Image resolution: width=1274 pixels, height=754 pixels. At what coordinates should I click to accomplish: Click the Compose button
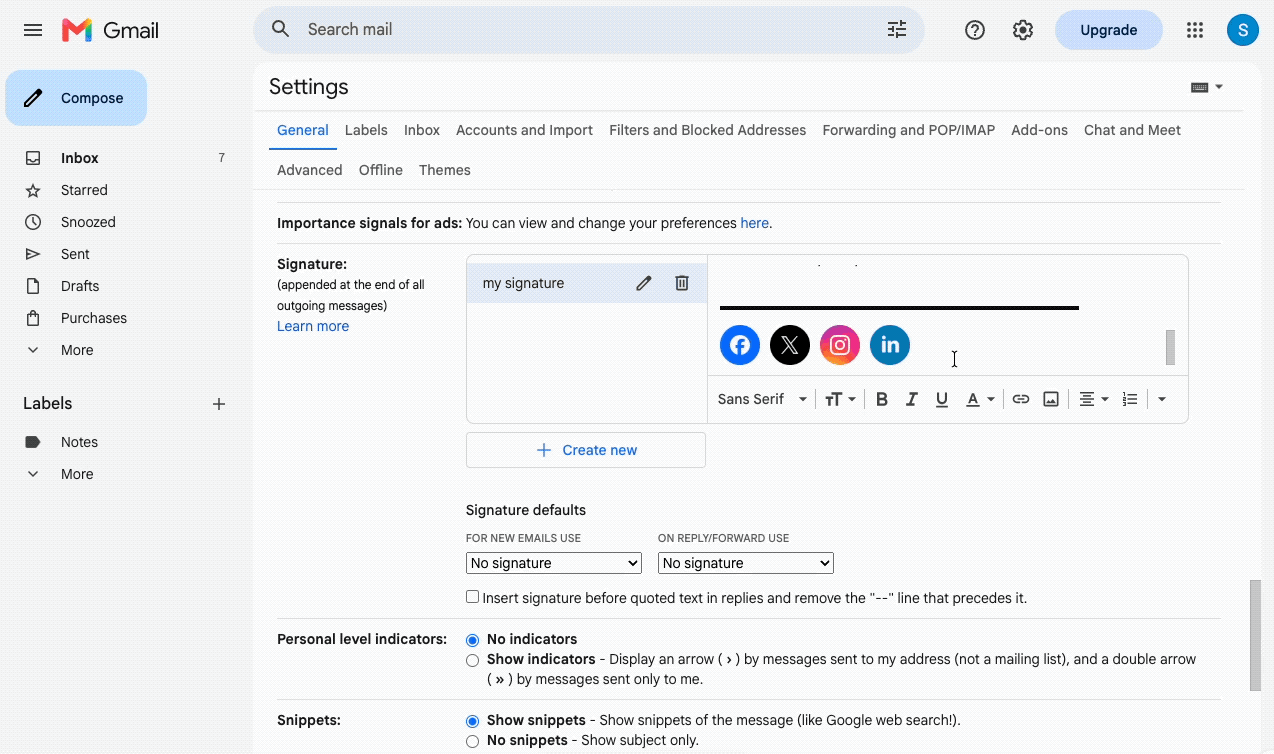76,98
